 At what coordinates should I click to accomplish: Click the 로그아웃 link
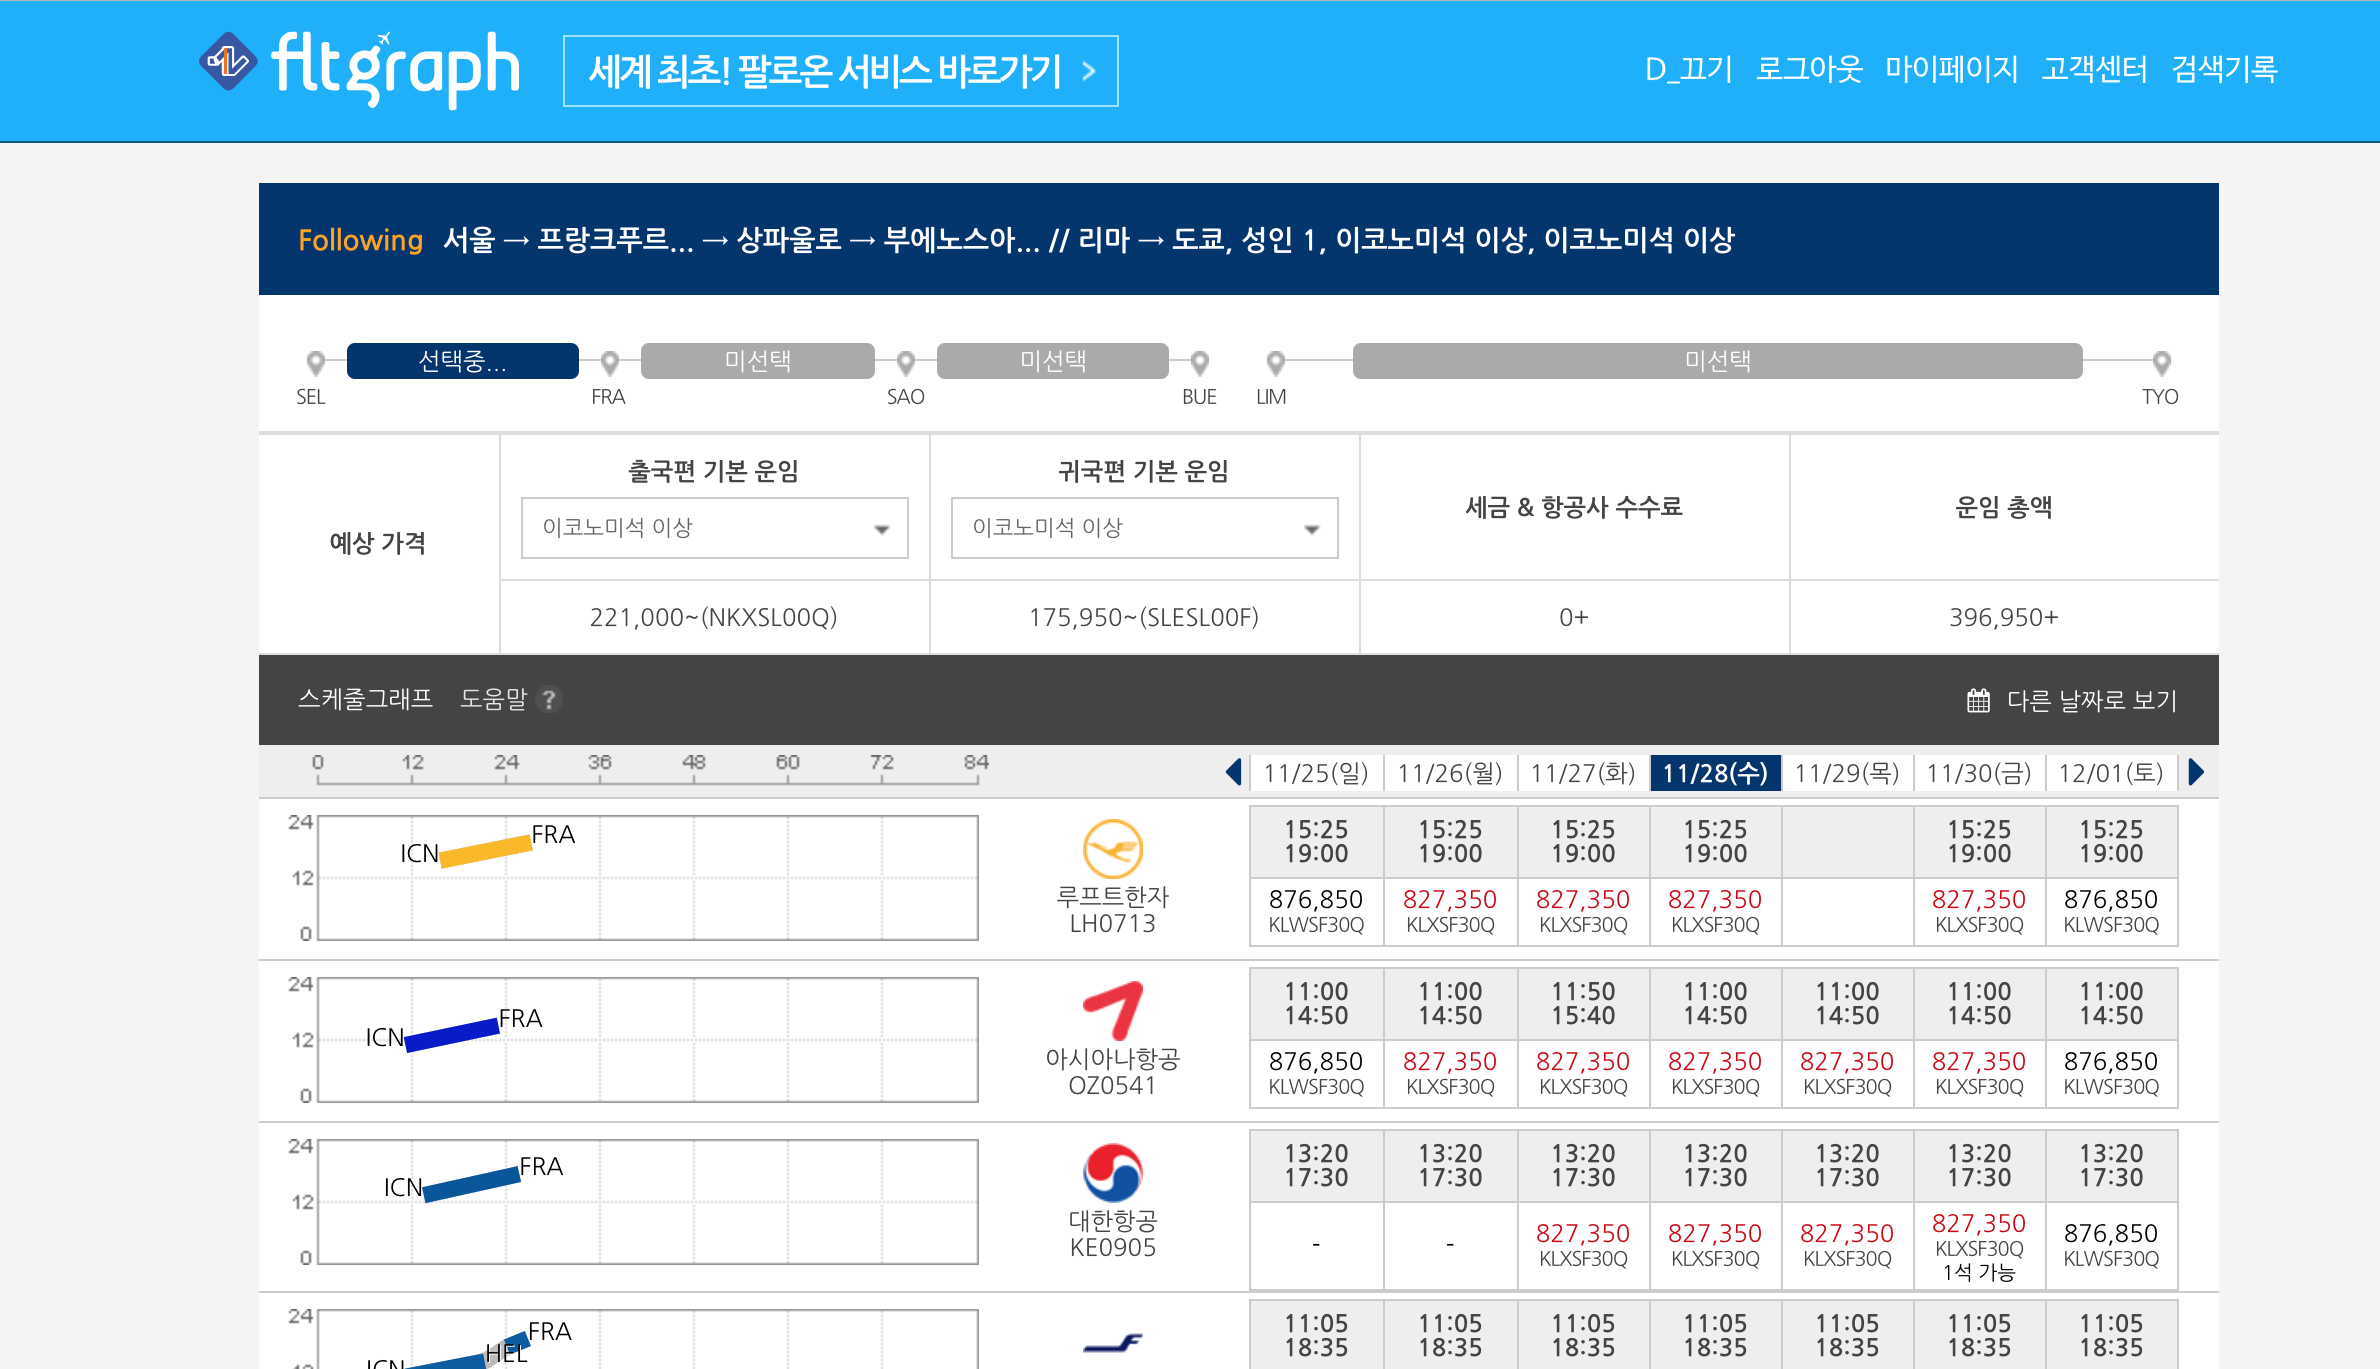point(1809,69)
